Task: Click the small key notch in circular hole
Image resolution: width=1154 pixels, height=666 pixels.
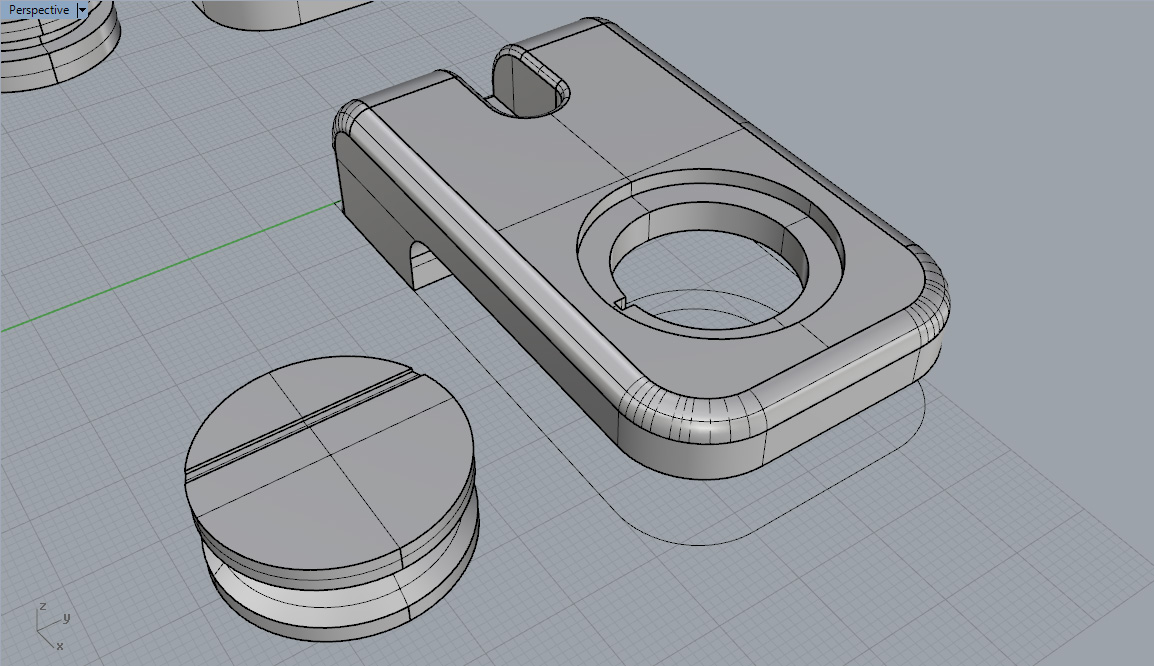Action: pyautogui.click(x=621, y=302)
